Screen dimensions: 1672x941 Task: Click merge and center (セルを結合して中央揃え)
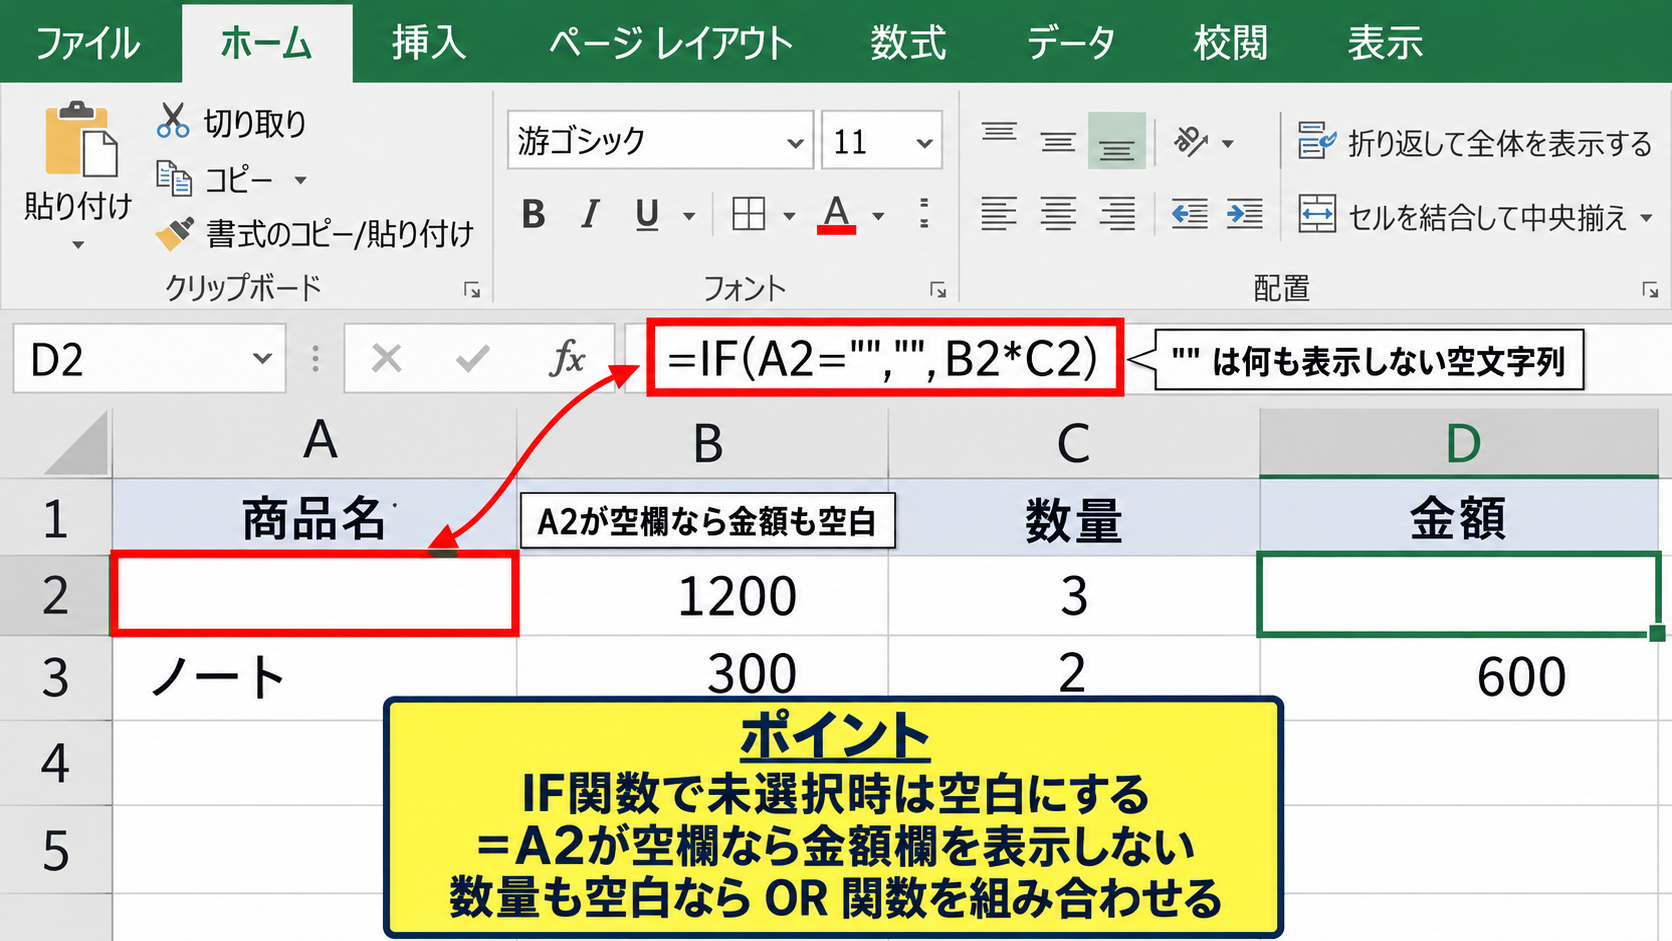point(1463,216)
